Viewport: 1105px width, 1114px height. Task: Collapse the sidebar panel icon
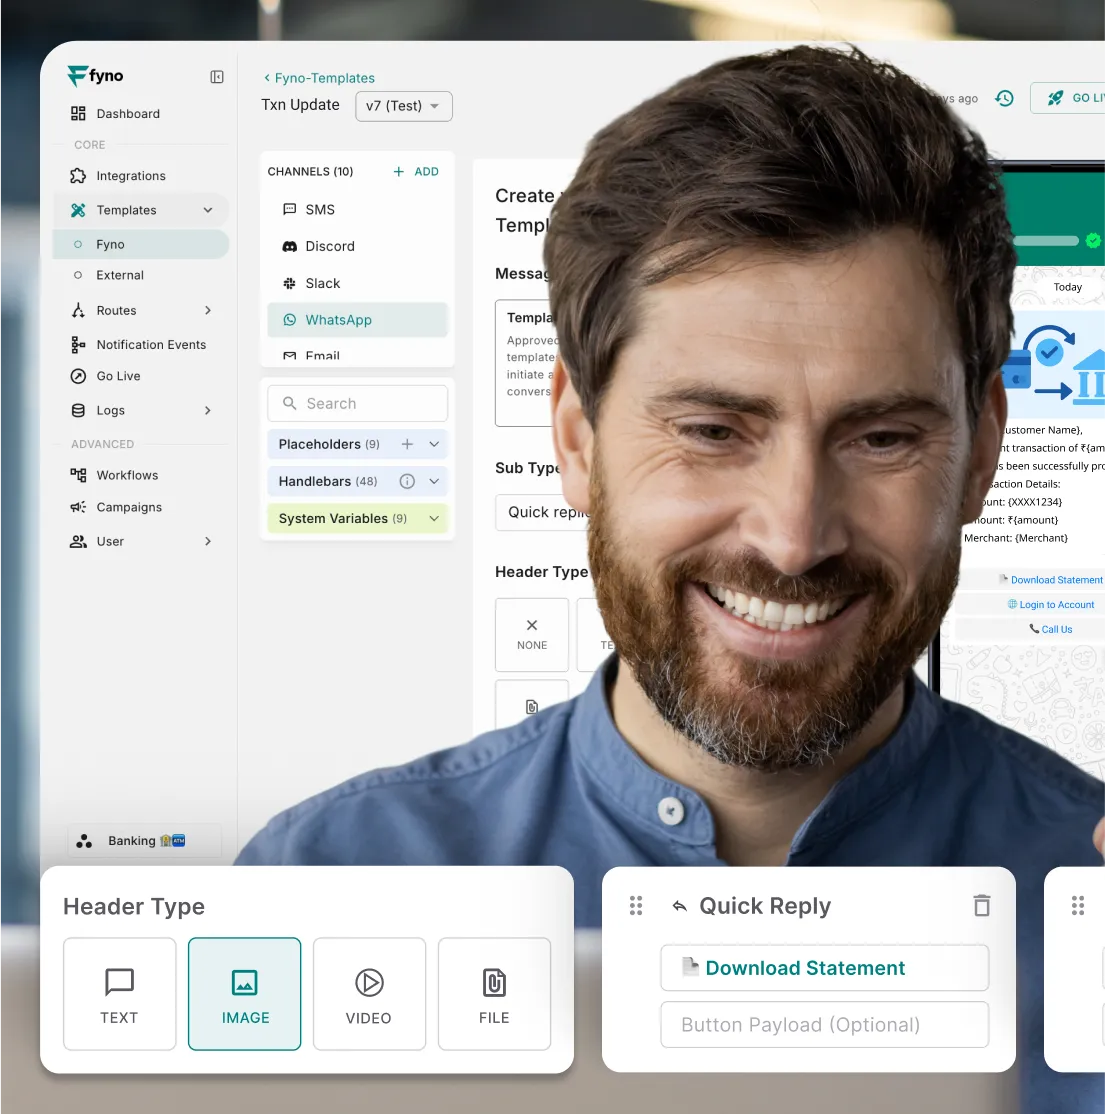pos(217,77)
